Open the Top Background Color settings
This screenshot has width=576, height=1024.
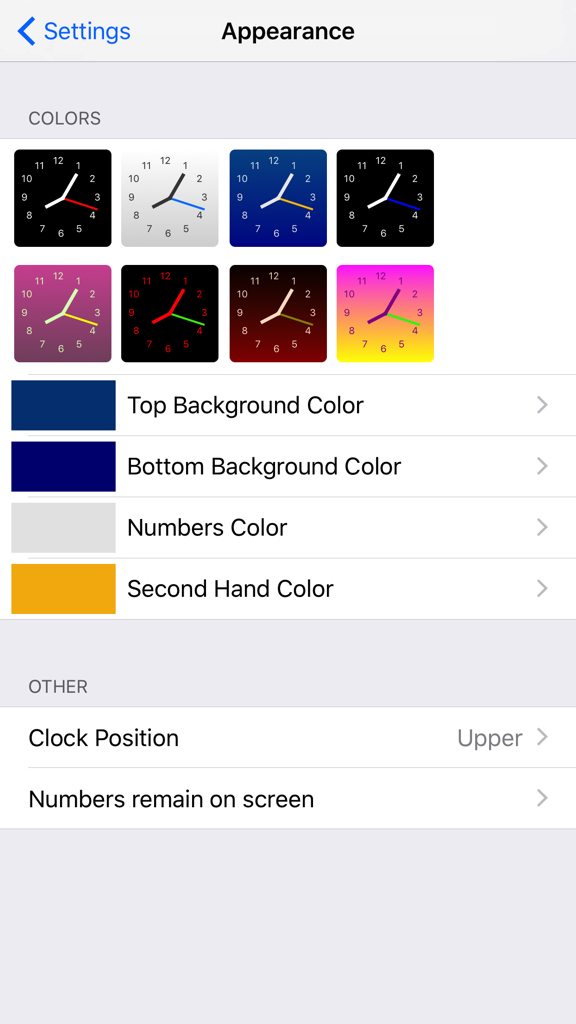[x=288, y=405]
